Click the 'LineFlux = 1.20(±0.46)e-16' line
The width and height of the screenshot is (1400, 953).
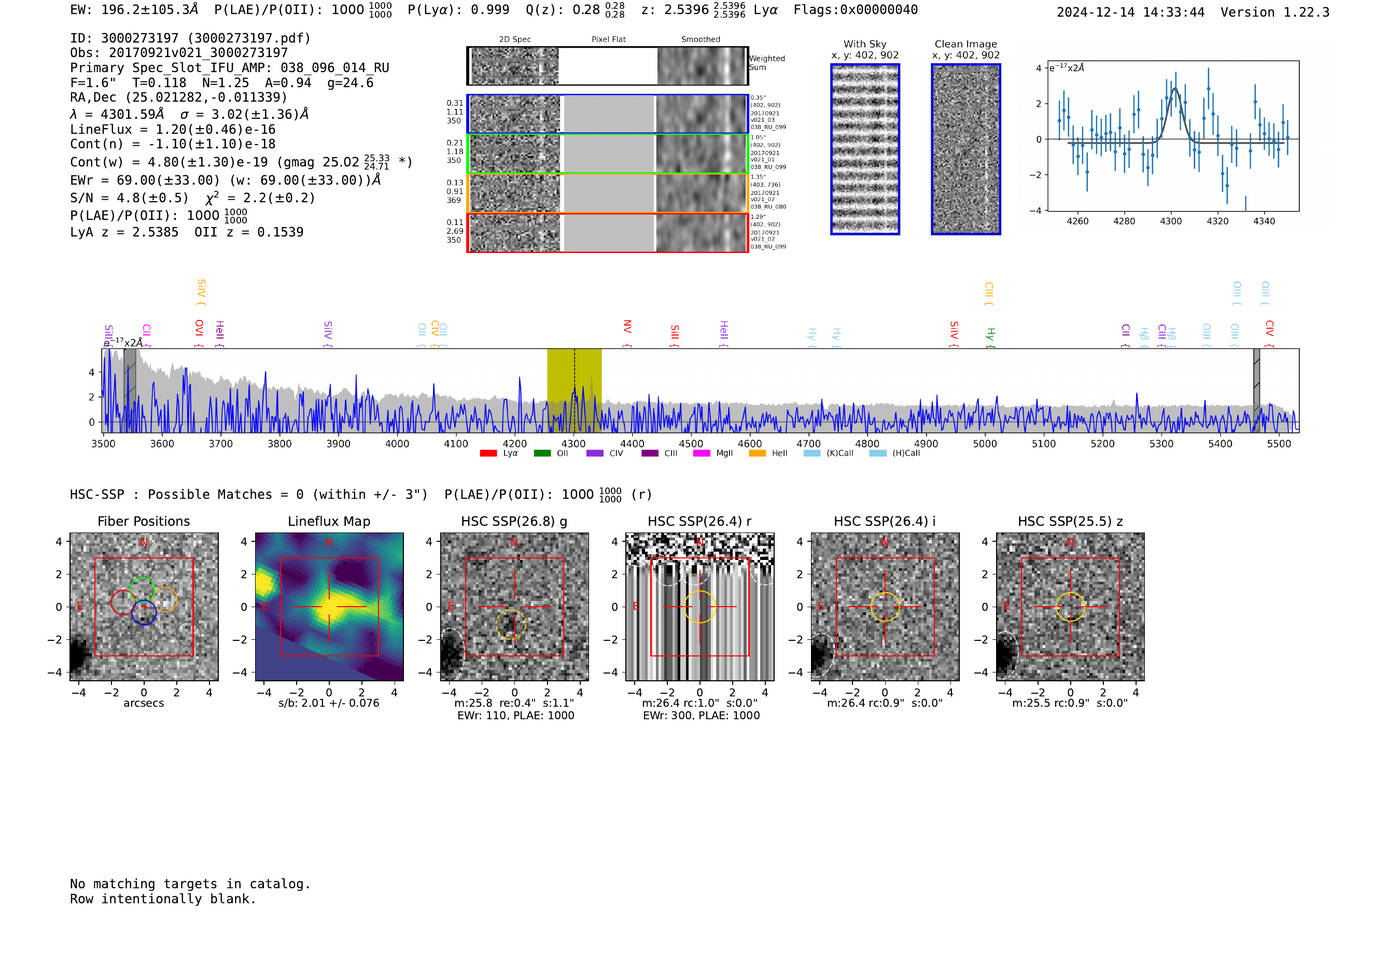tap(173, 129)
